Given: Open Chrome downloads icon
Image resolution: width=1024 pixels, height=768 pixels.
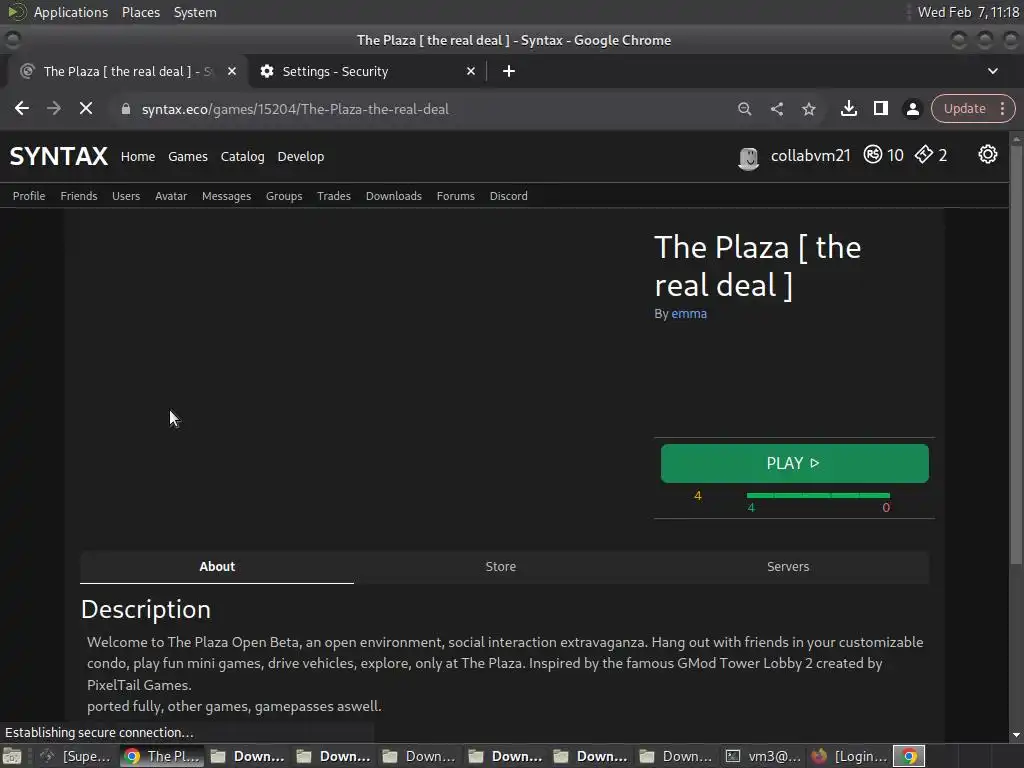Looking at the screenshot, I should (848, 108).
